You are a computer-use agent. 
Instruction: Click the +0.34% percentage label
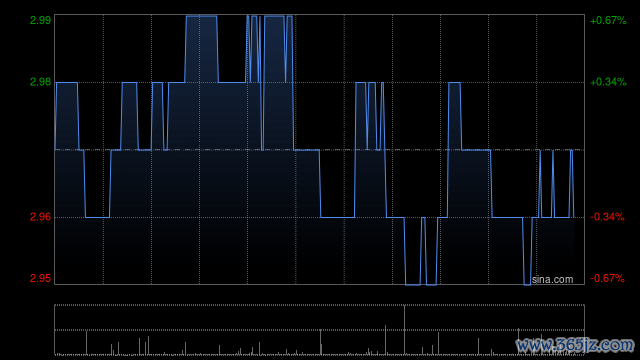click(608, 82)
